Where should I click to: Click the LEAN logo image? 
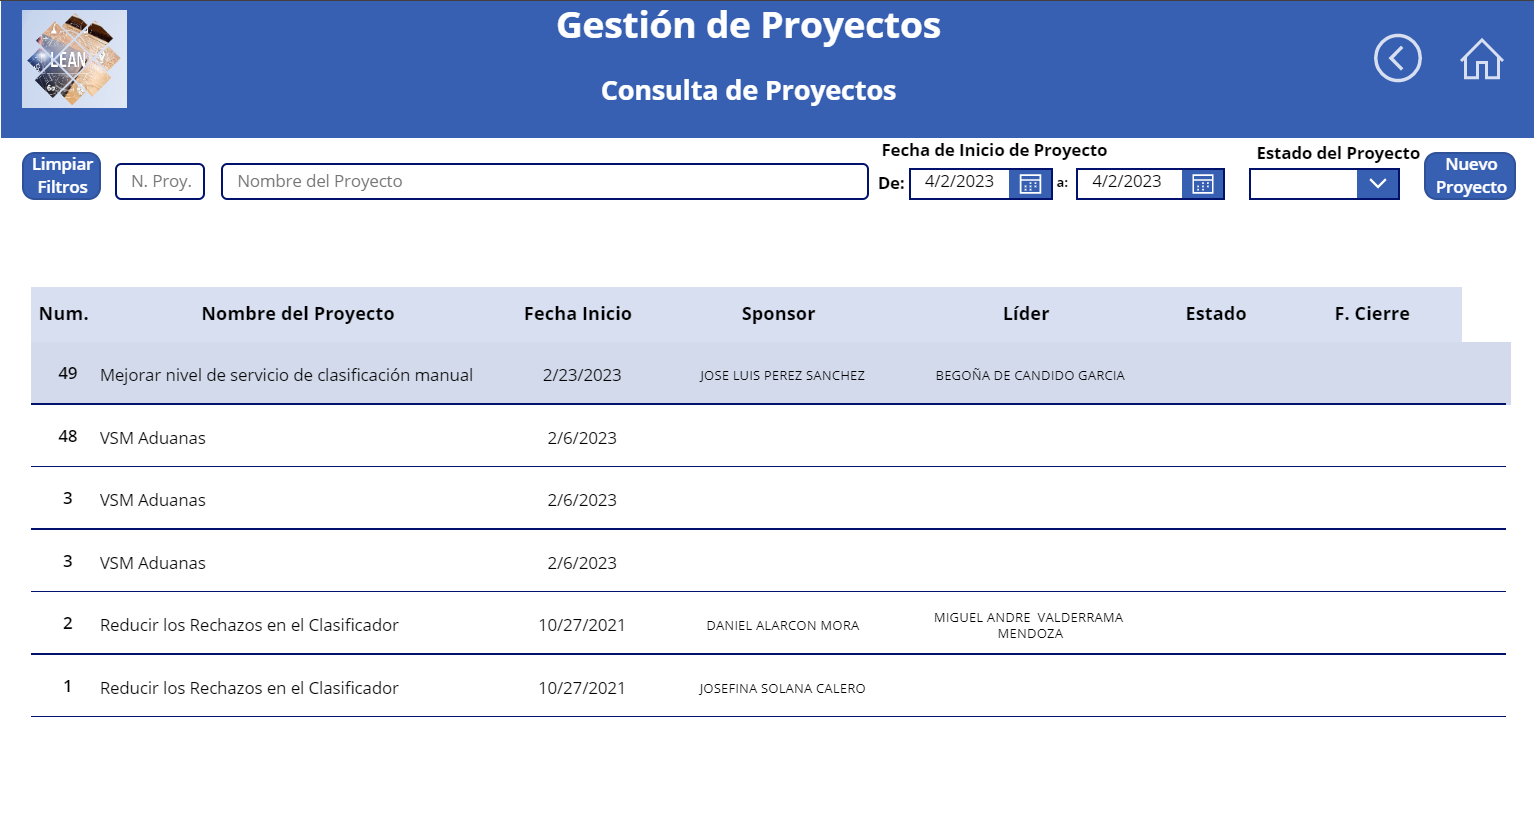[x=74, y=59]
